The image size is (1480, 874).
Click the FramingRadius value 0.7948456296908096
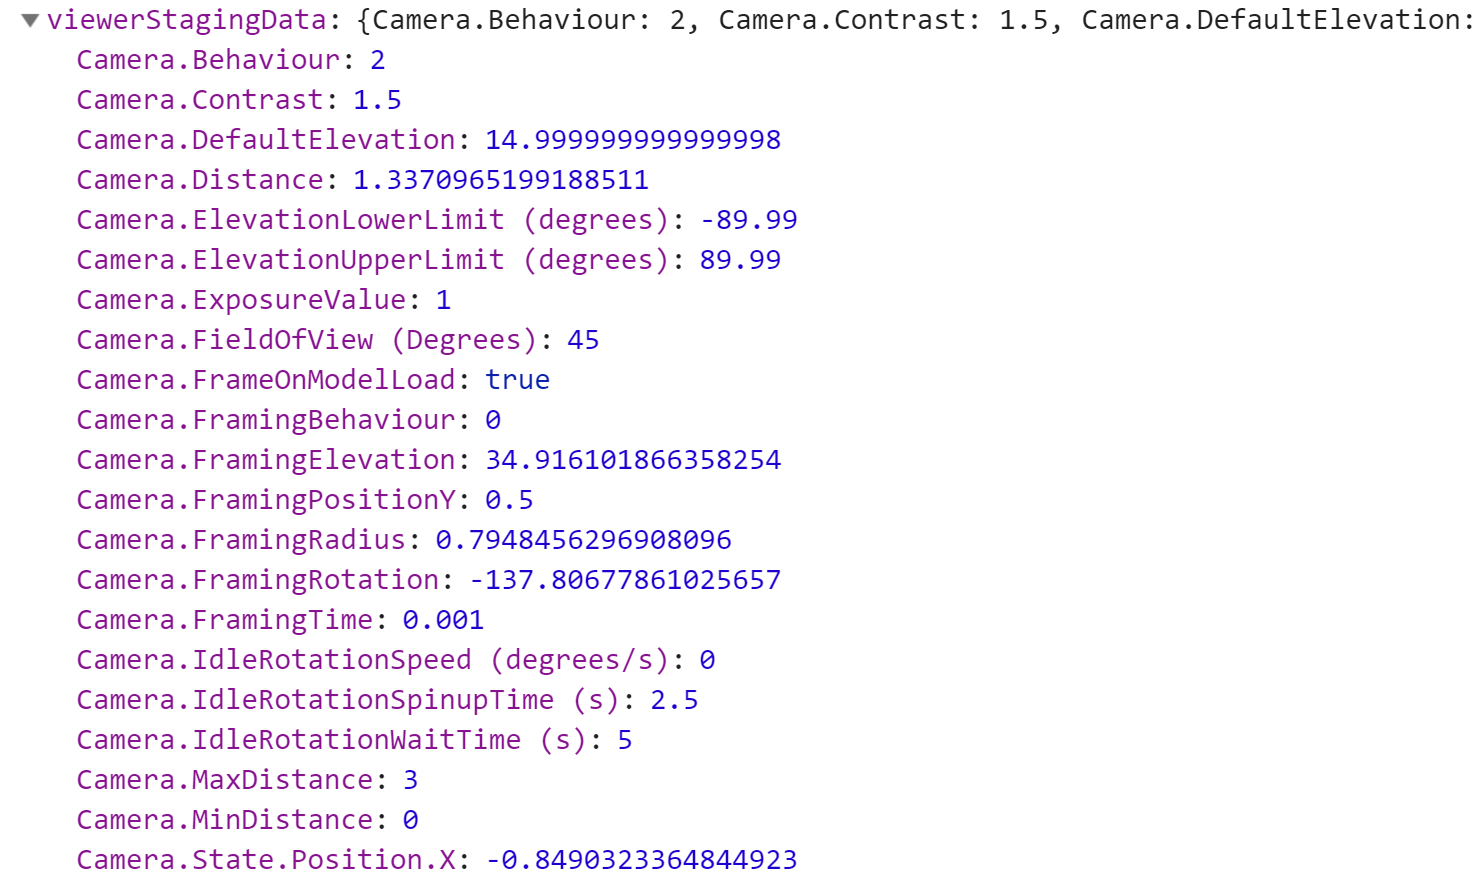pos(584,540)
